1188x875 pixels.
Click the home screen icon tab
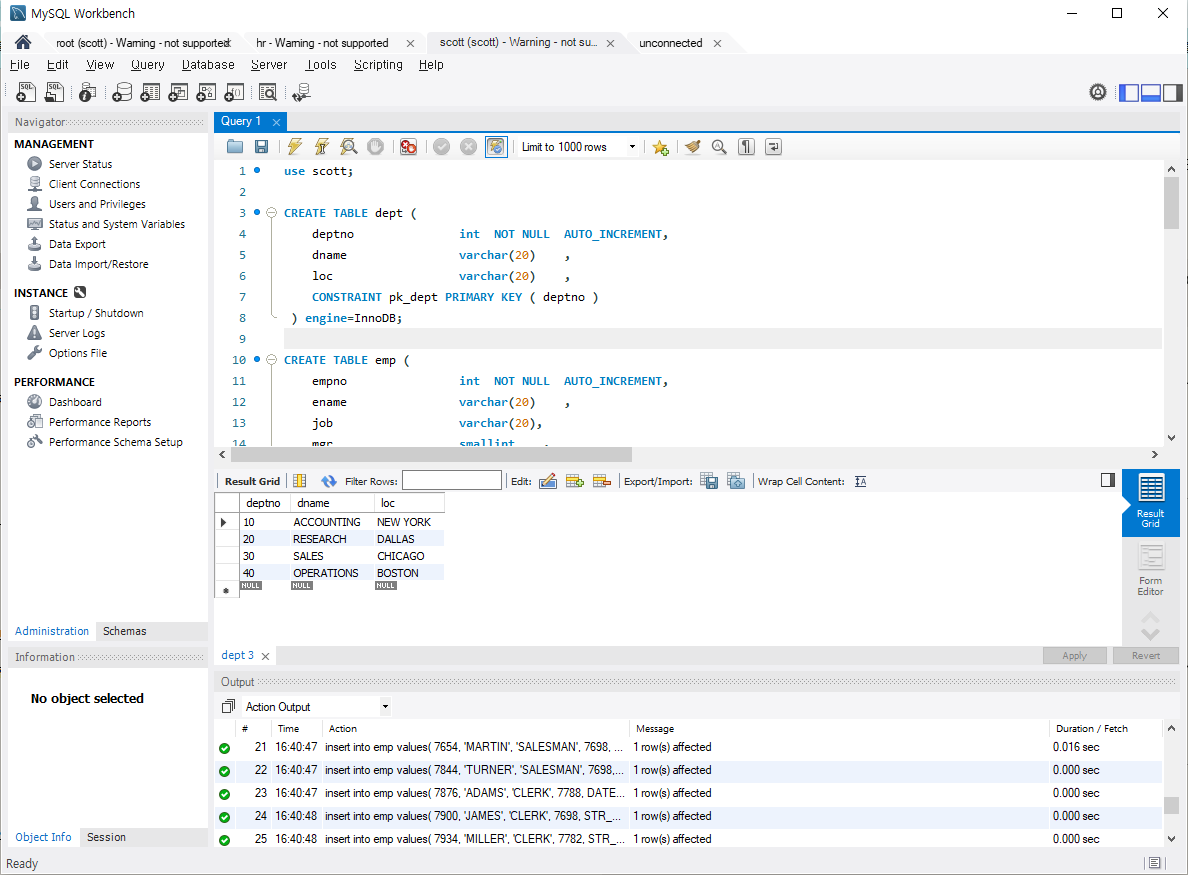pos(23,42)
